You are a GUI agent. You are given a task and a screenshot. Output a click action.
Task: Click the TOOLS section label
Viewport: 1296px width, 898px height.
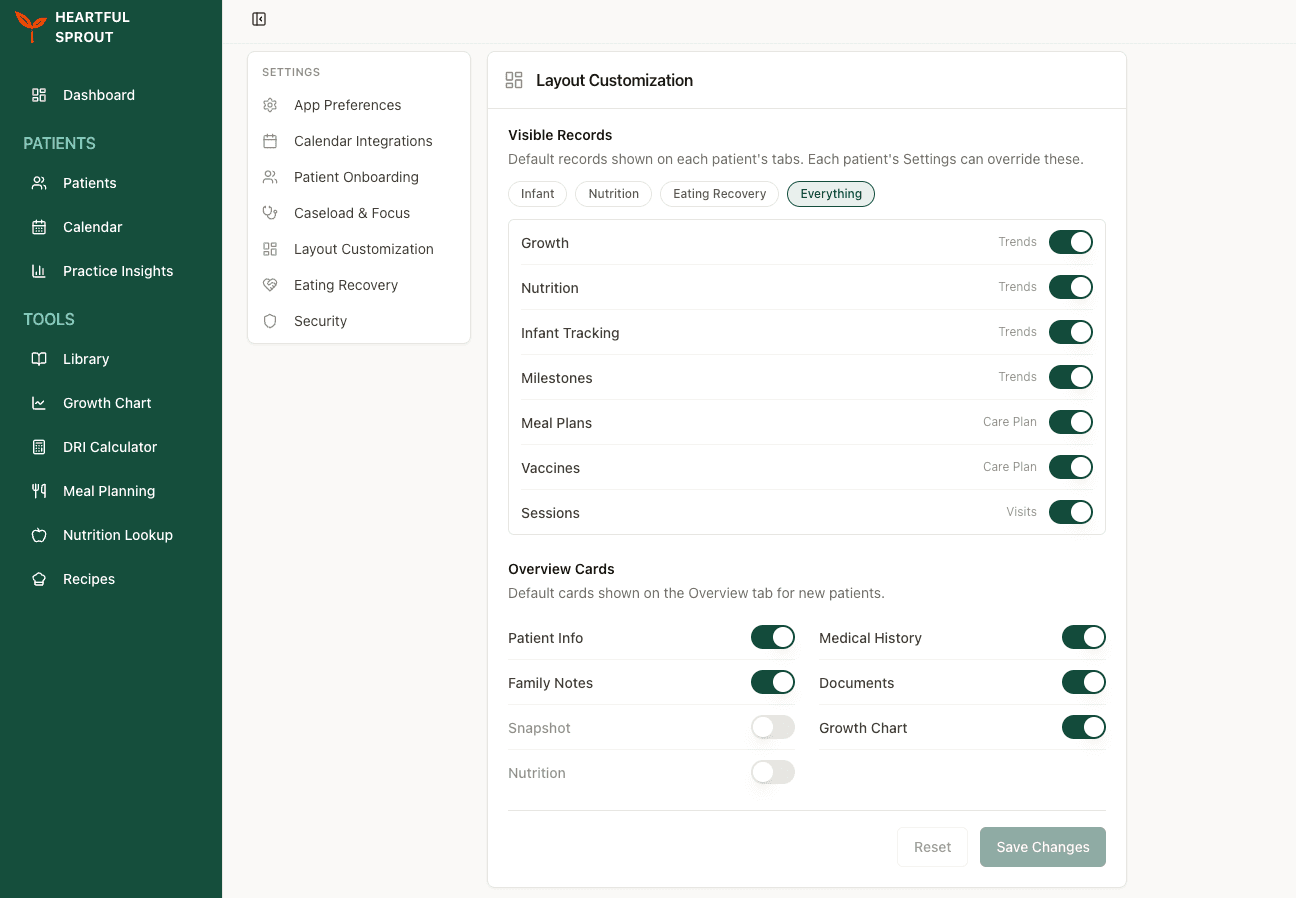coord(49,319)
